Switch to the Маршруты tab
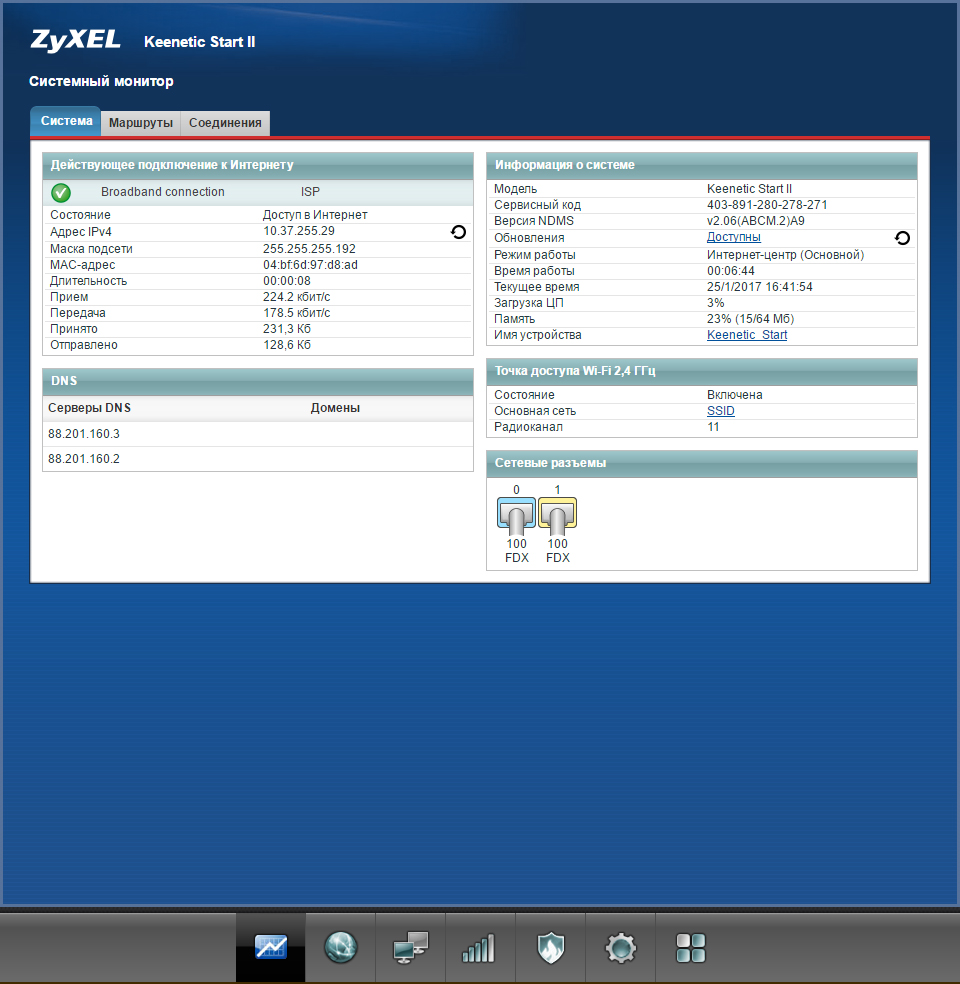Image resolution: width=960 pixels, height=984 pixels. pos(141,123)
